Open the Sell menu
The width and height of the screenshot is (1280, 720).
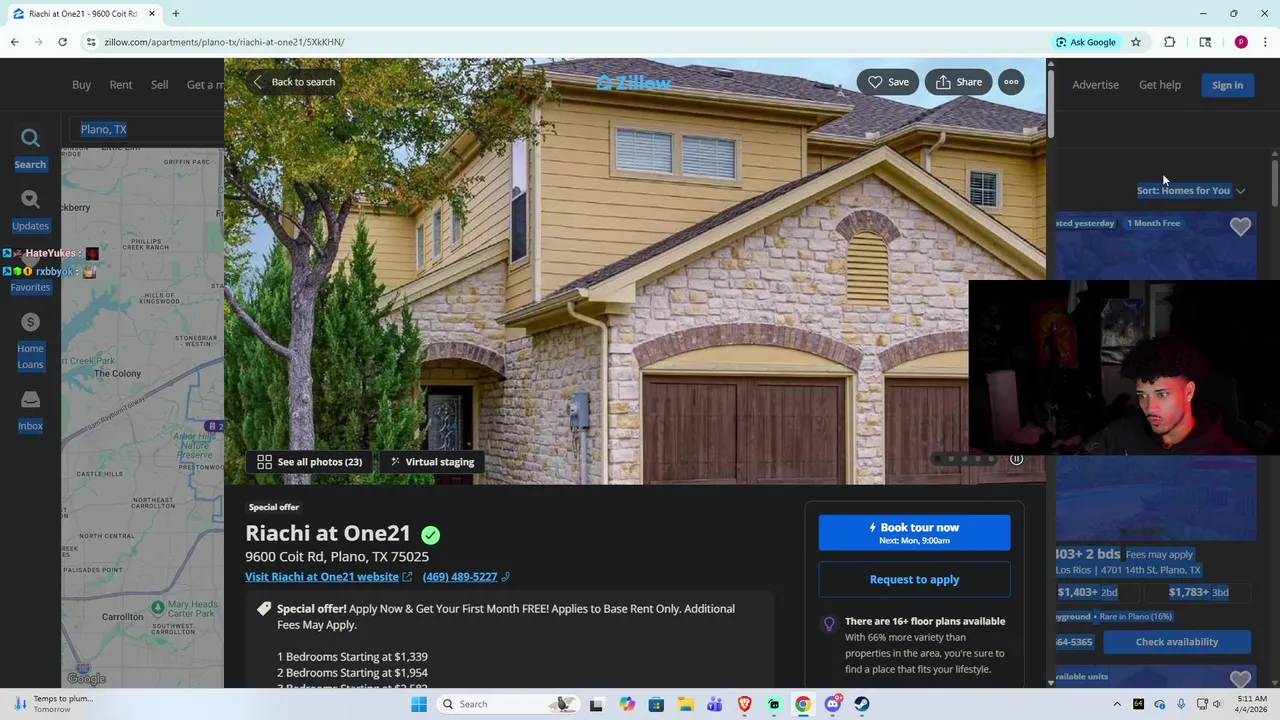(x=159, y=85)
